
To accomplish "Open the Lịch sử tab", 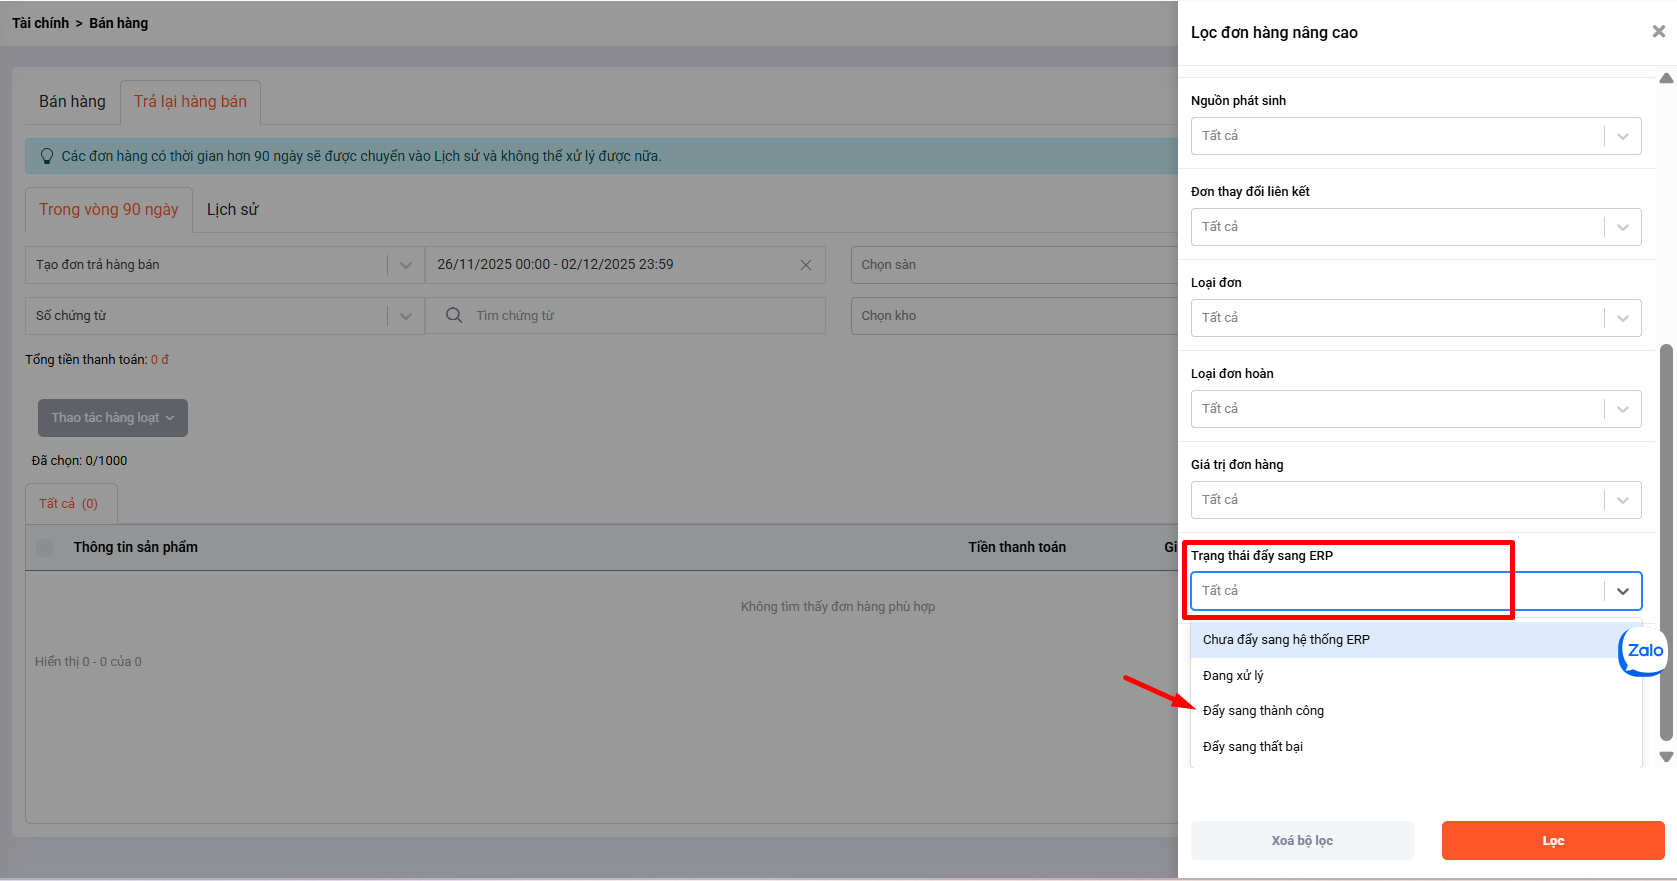I will 232,210.
